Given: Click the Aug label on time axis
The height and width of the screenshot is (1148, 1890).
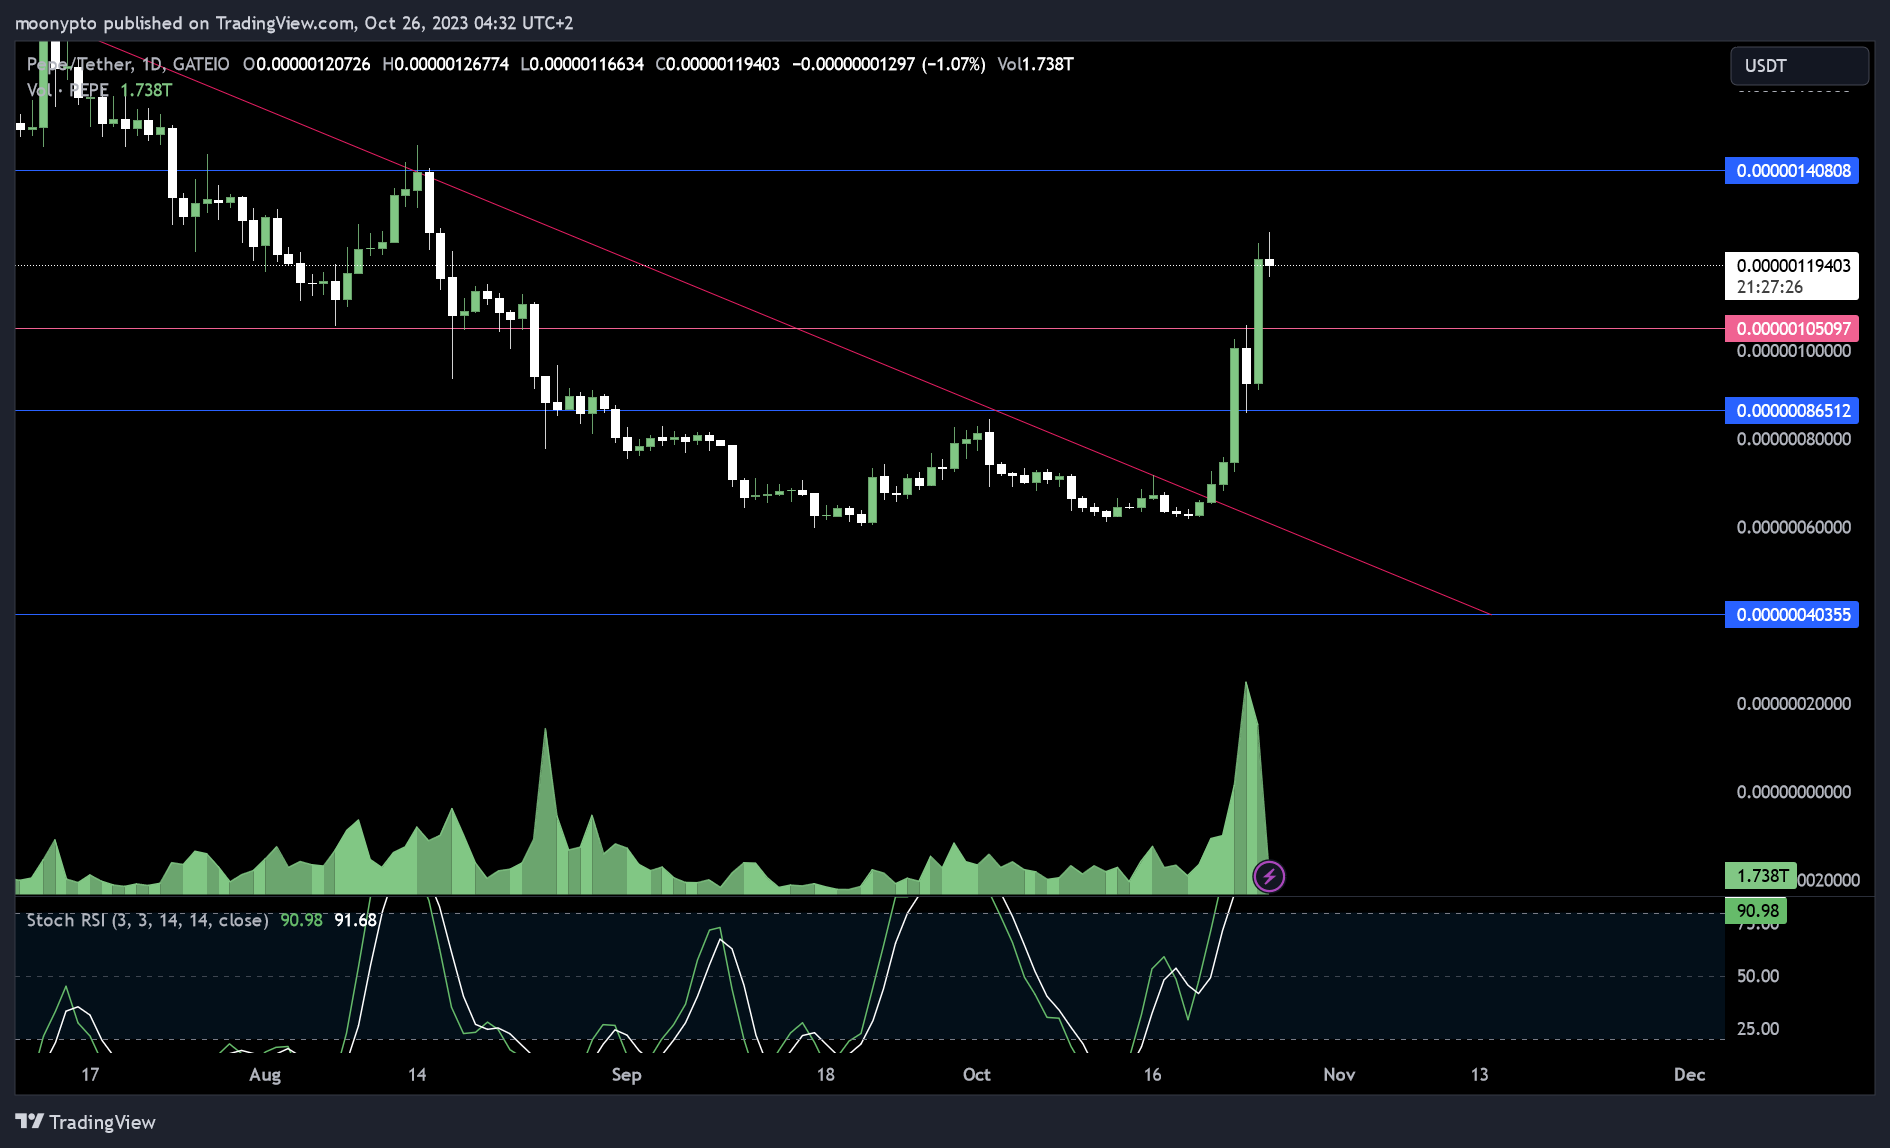Looking at the screenshot, I should click(x=265, y=1075).
